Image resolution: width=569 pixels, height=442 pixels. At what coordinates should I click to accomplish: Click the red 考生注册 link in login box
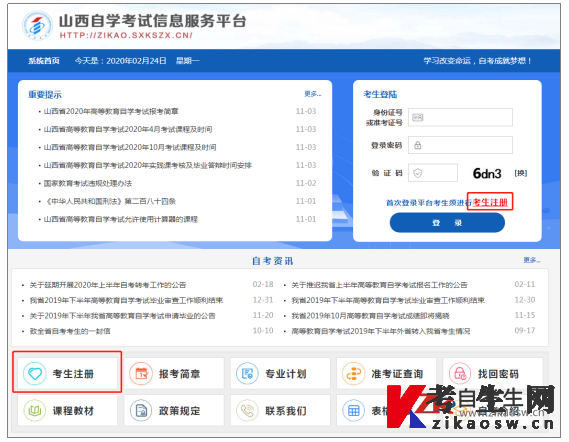(x=490, y=202)
